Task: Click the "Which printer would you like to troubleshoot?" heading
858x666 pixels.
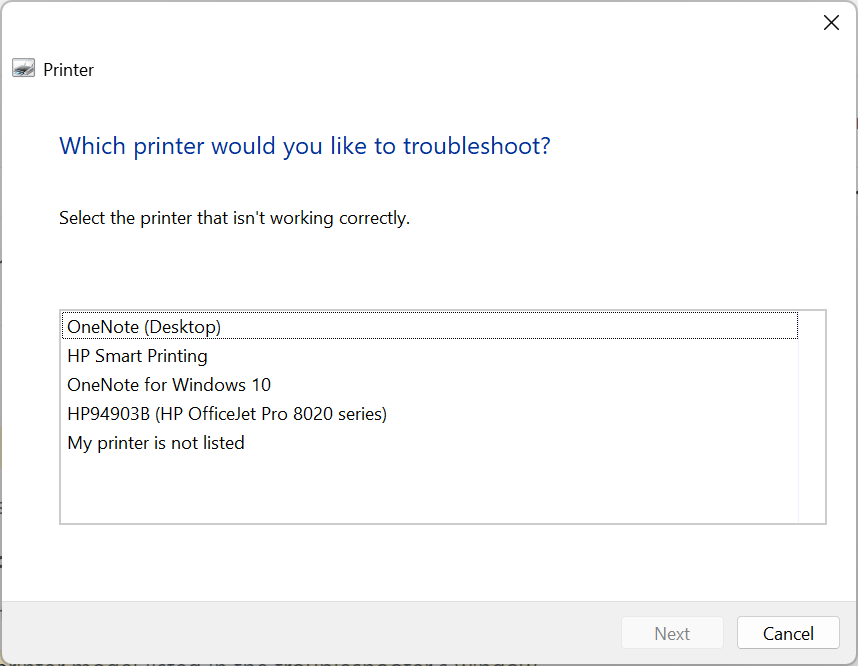Action: coord(305,147)
